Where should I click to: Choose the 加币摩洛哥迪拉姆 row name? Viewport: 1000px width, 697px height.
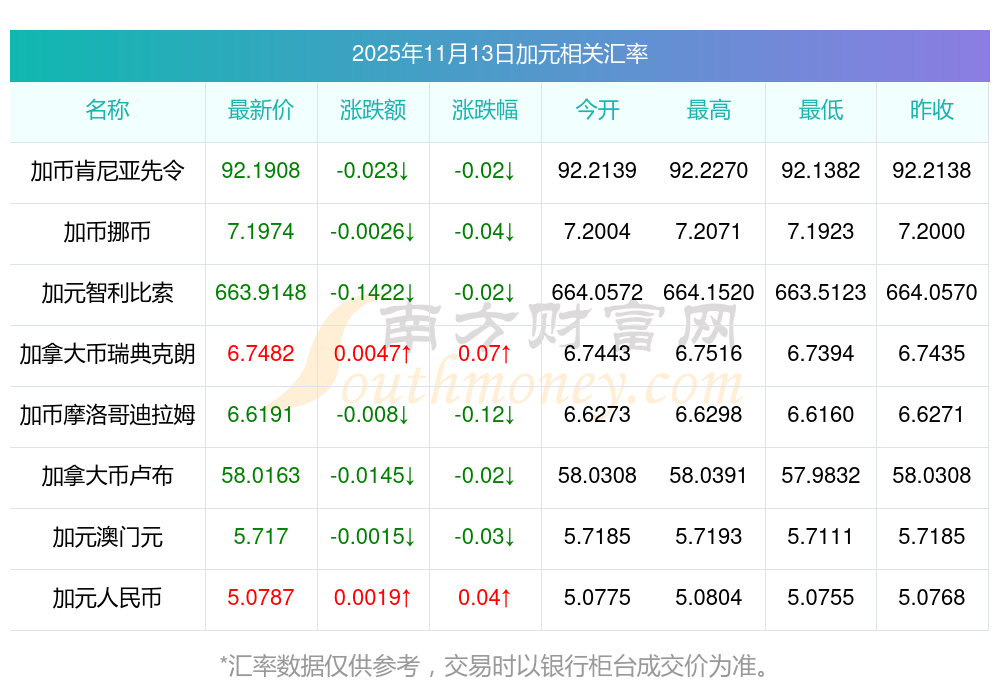107,415
